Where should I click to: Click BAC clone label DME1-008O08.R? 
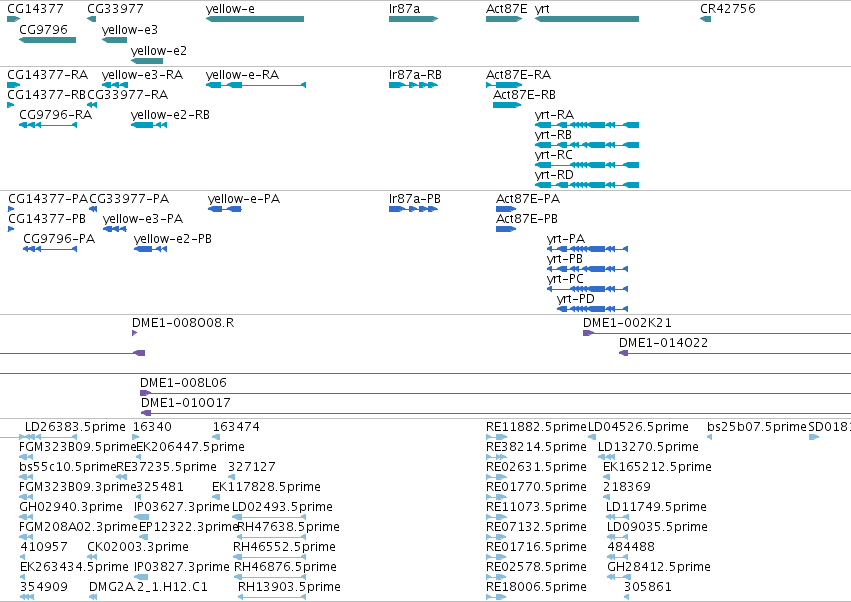click(x=183, y=323)
